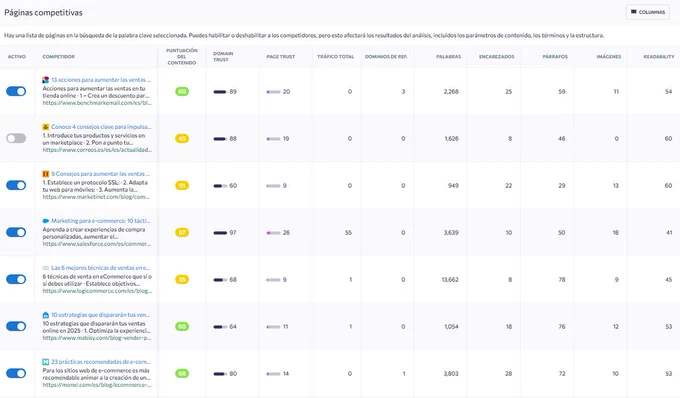Open '13 acciones para aumentar las ventas' link
680x398 pixels.
coord(101,80)
